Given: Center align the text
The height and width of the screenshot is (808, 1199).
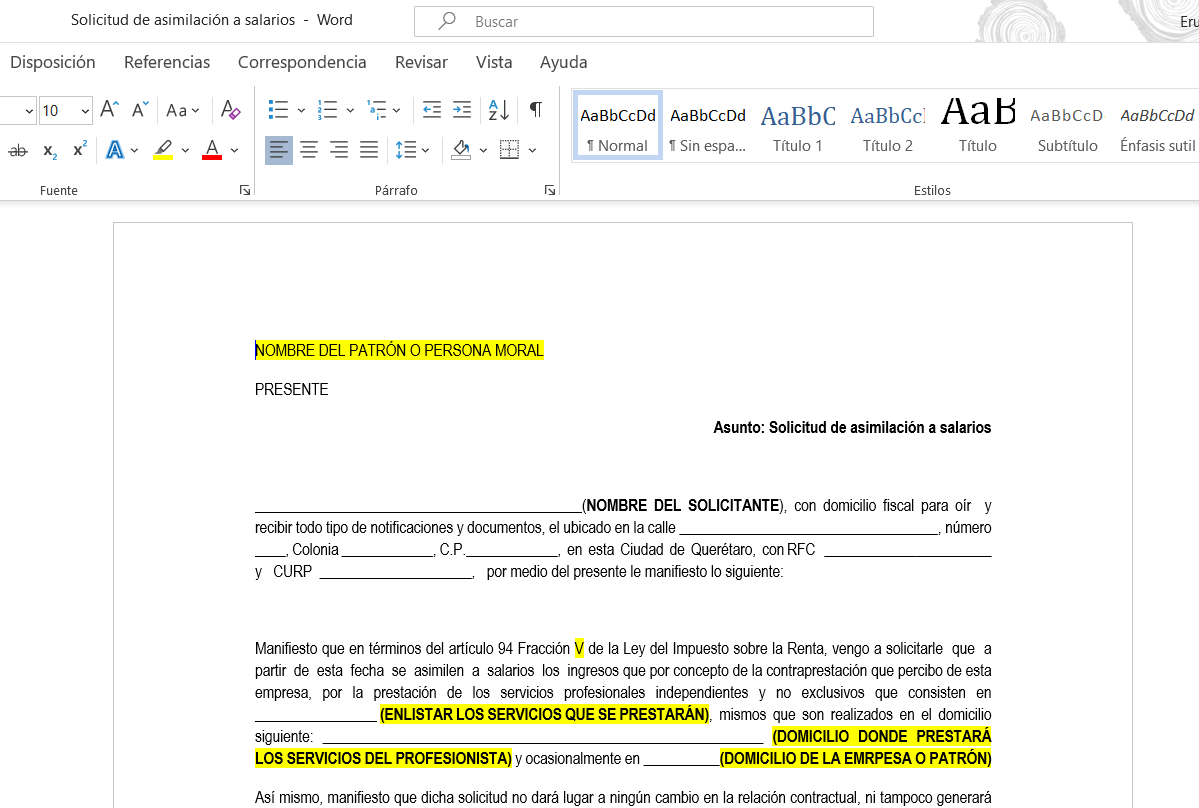Looking at the screenshot, I should click(309, 150).
